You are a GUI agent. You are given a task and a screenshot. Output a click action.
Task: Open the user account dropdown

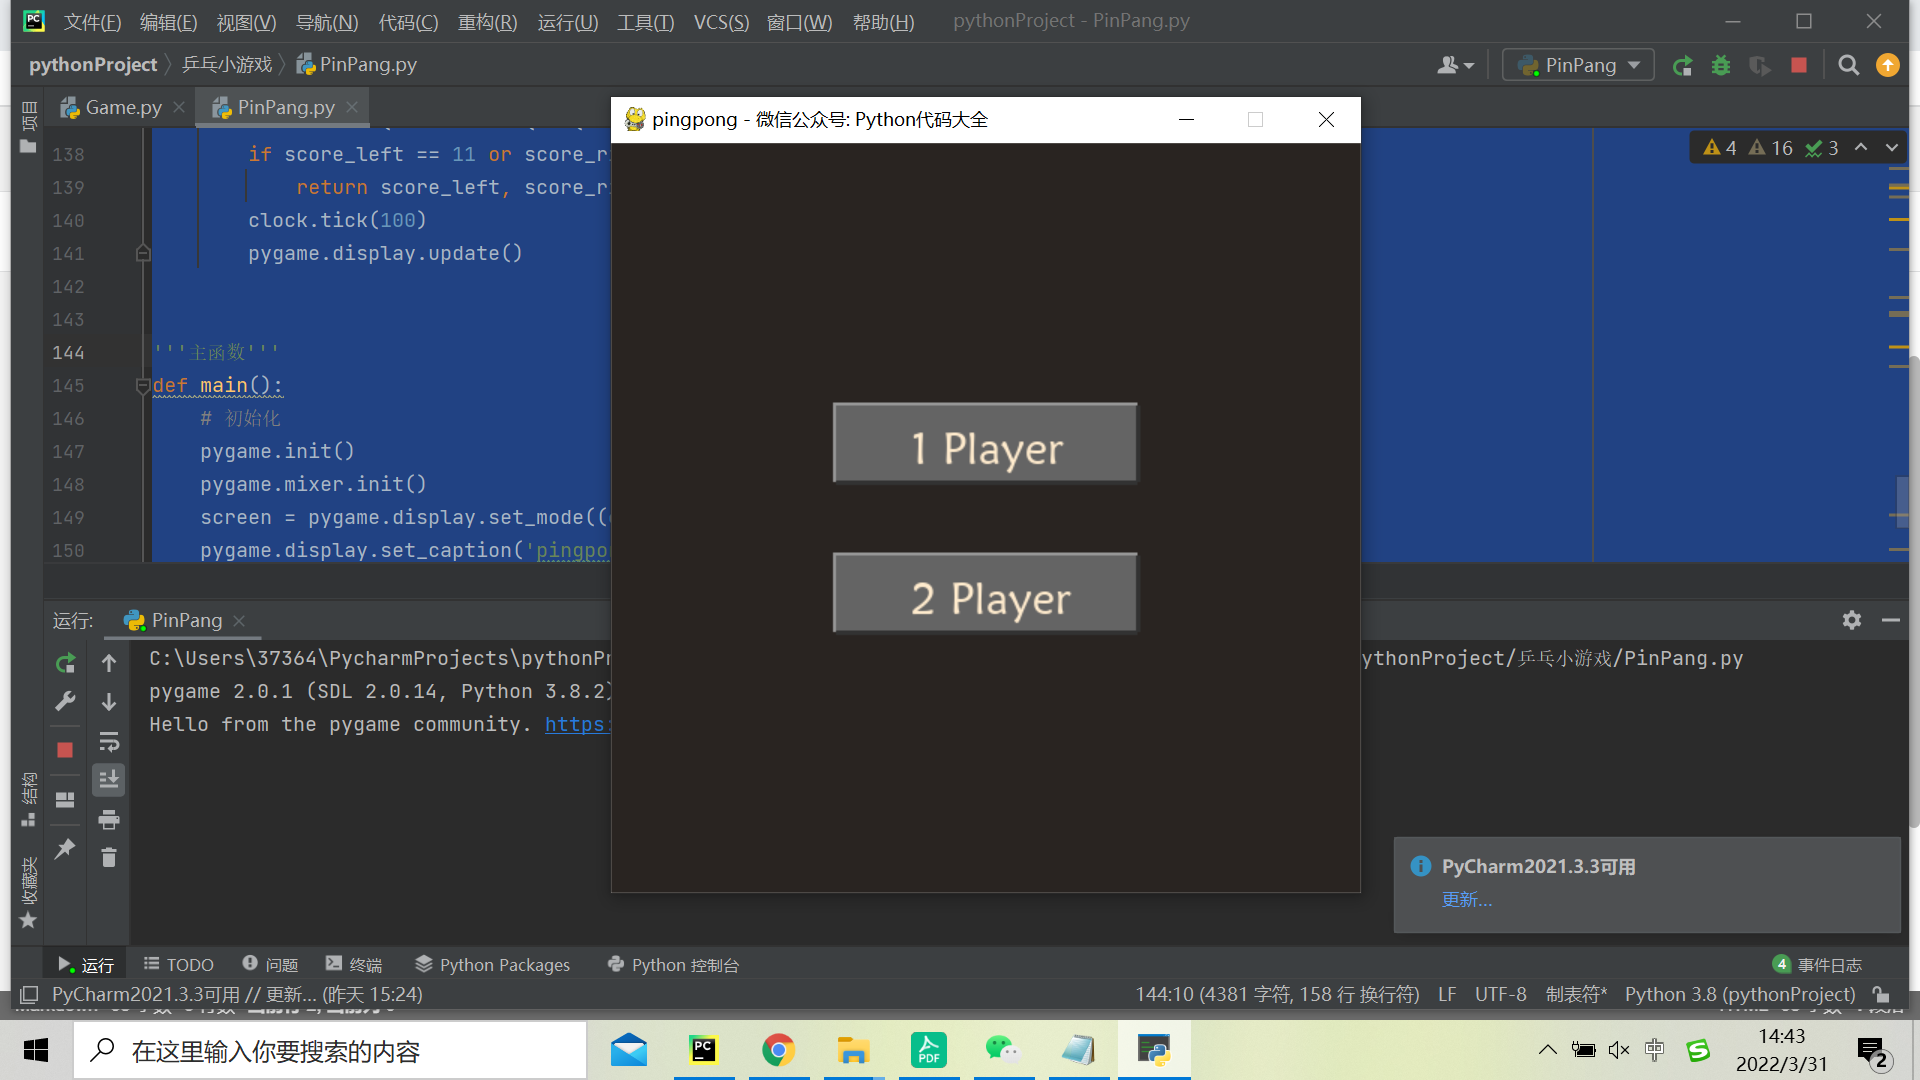[x=1455, y=66]
